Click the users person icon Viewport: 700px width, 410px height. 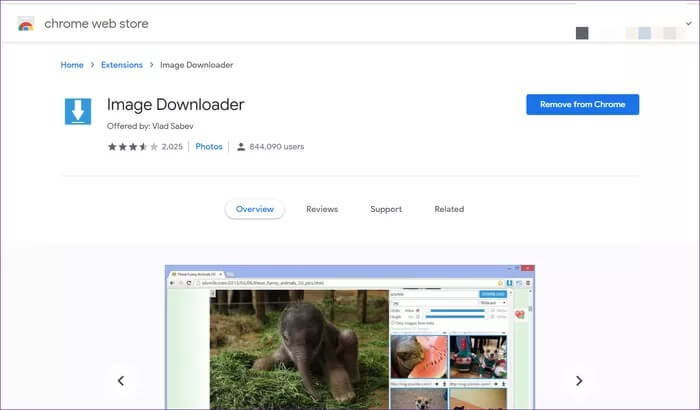click(x=241, y=146)
